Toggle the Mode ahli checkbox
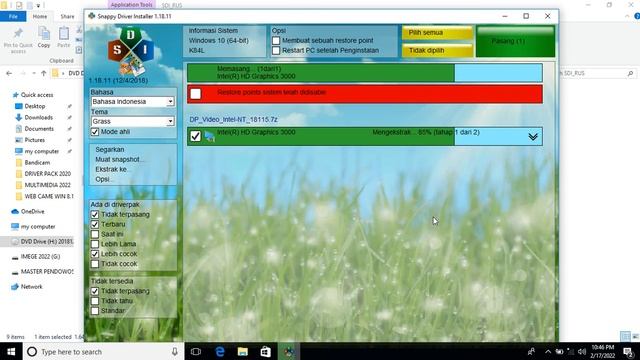Image resolution: width=640 pixels, height=360 pixels. [95, 132]
